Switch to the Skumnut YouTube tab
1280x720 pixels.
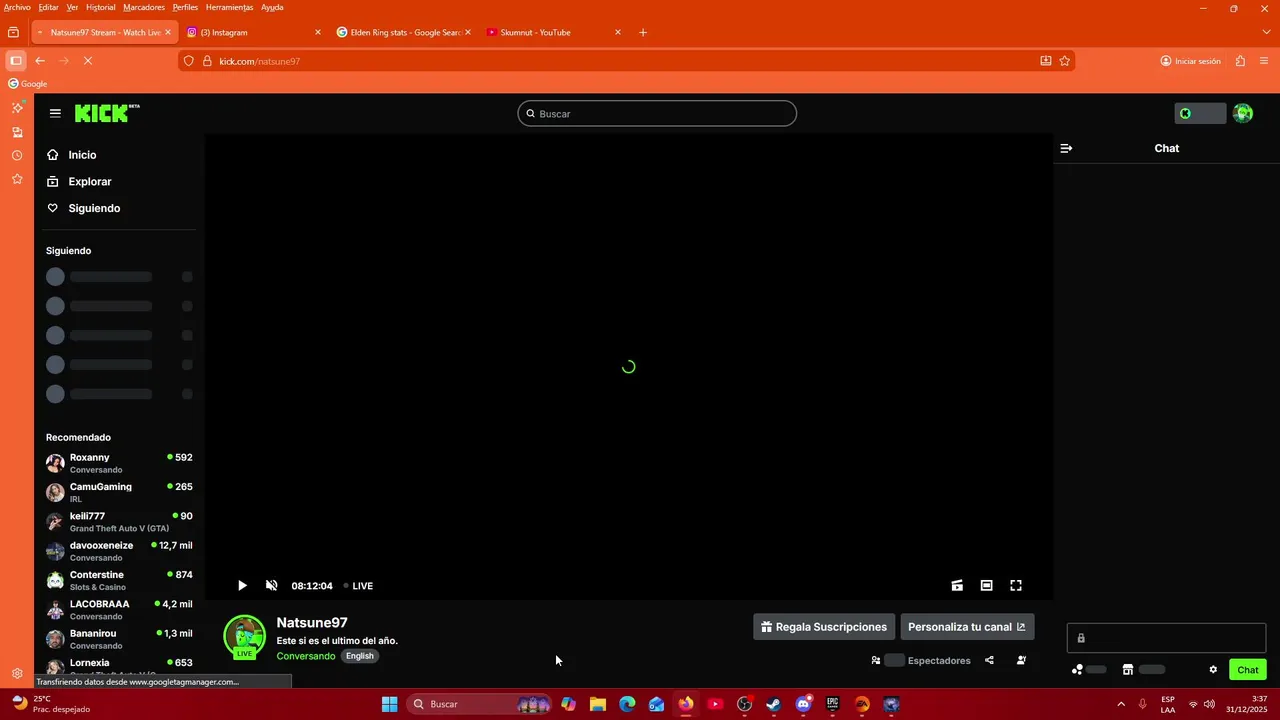tap(552, 32)
